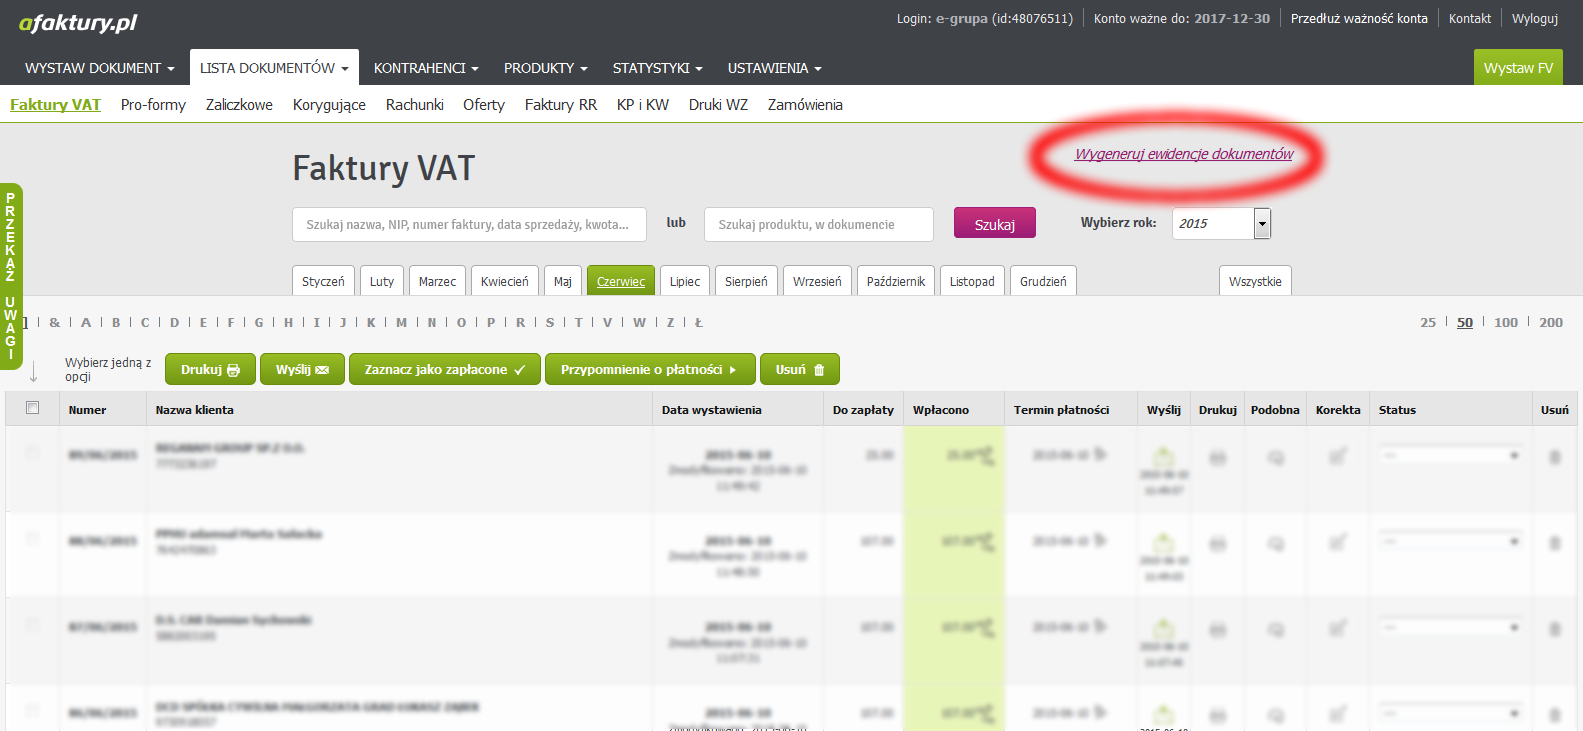Click the pink Szukaj button
Screen dimensions: 1583x731
(x=994, y=224)
